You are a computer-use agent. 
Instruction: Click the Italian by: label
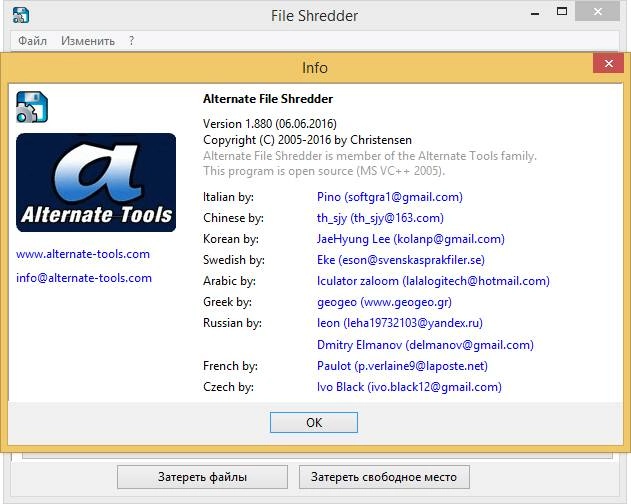(x=228, y=197)
